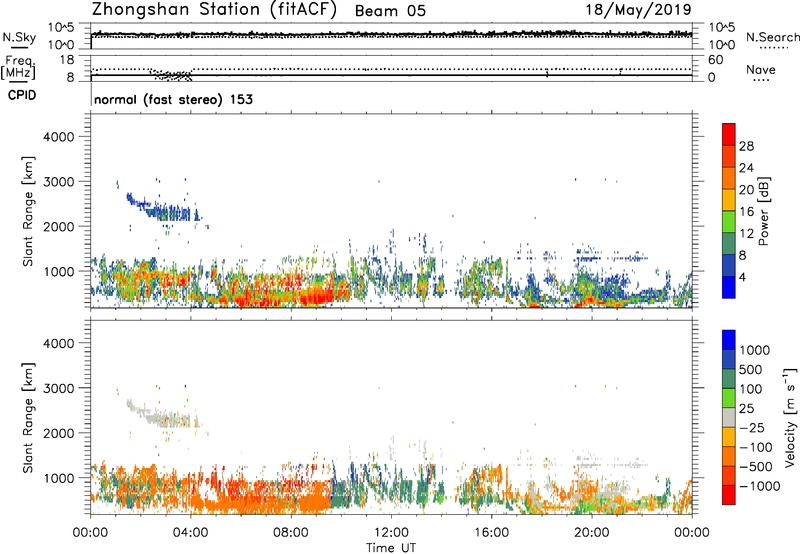Click the 18 tick on frequency axis
800x554 pixels.
click(x=67, y=60)
